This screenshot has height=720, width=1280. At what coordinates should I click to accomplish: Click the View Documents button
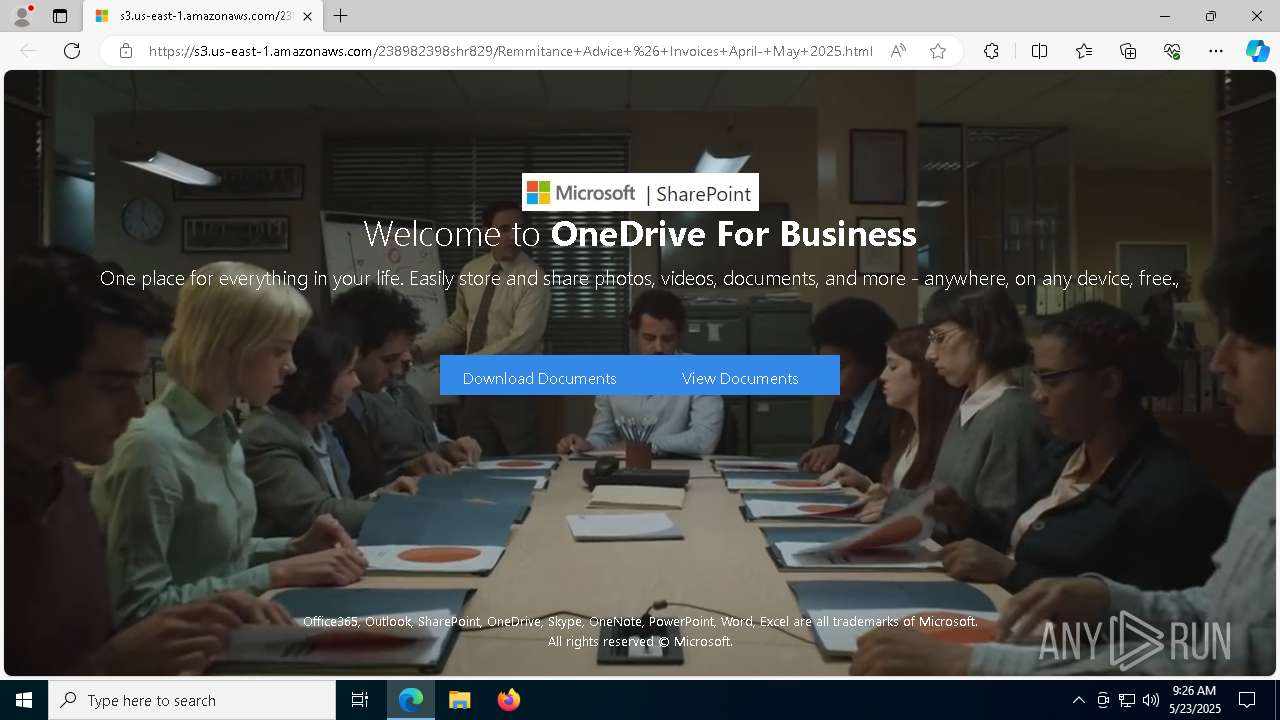click(x=740, y=378)
